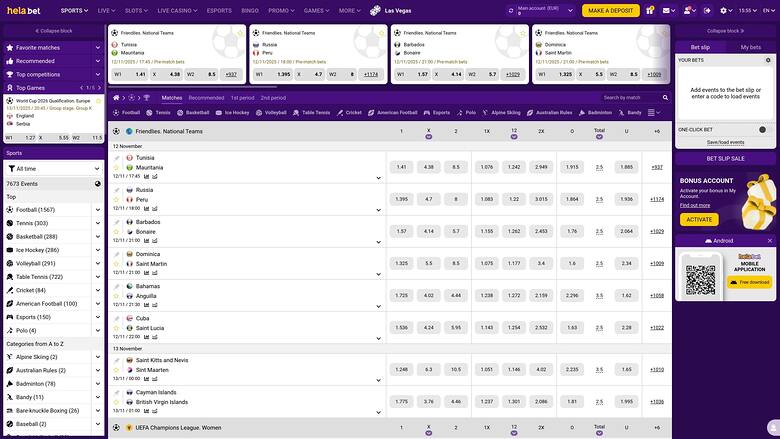Open the messages envelope icon

(666, 10)
